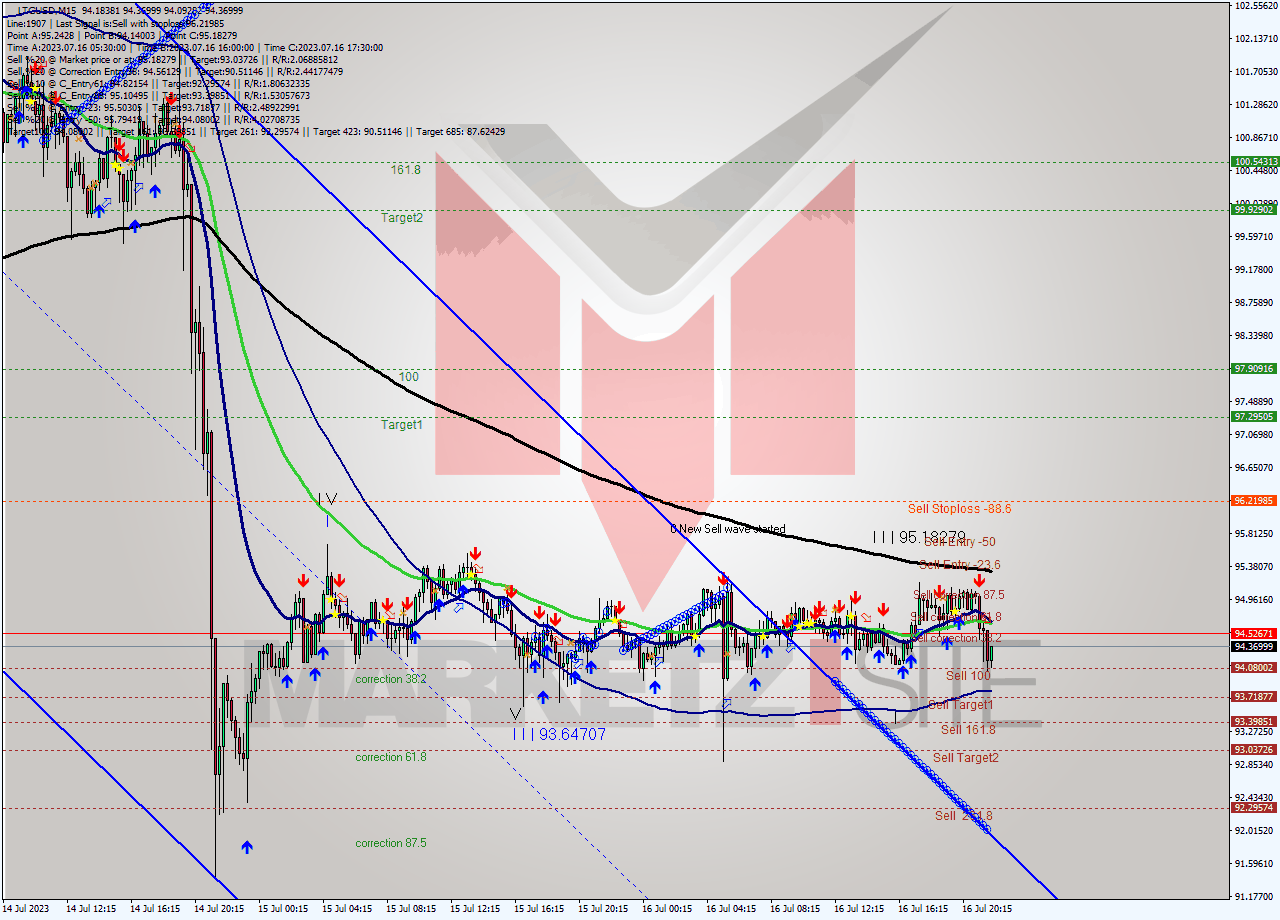The width and height of the screenshot is (1280, 920).
Task: Click the red 93.03726 price tag
Action: click(x=1254, y=749)
